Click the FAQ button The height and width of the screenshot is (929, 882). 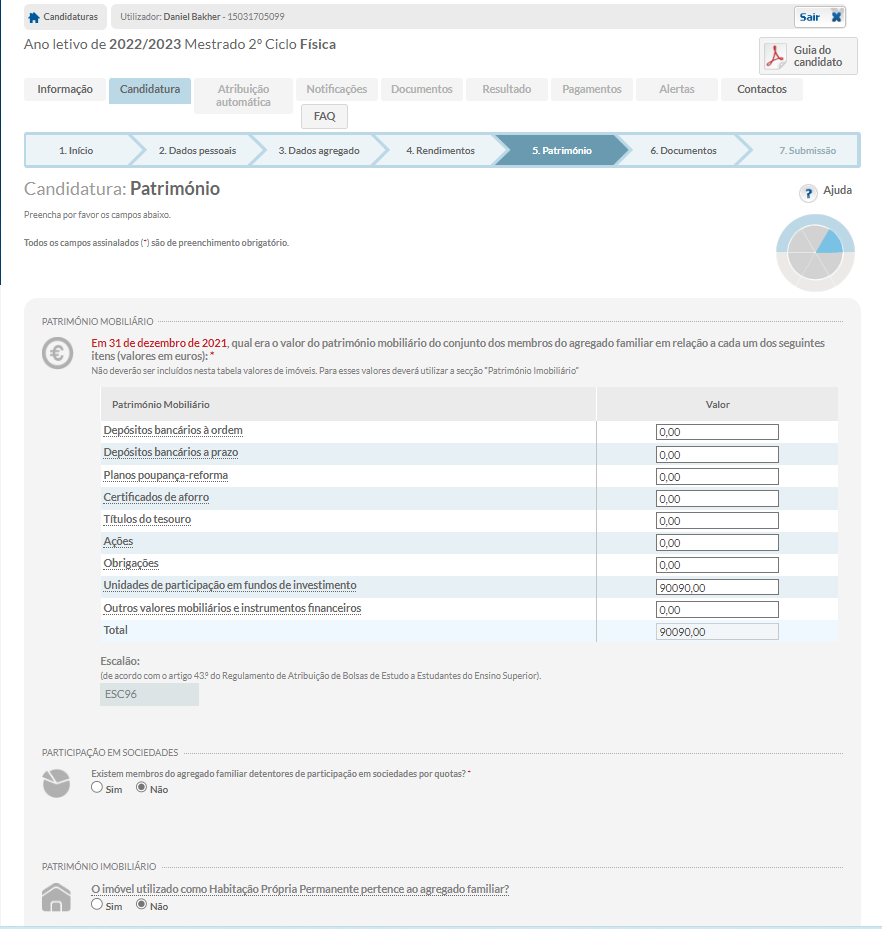[x=325, y=116]
